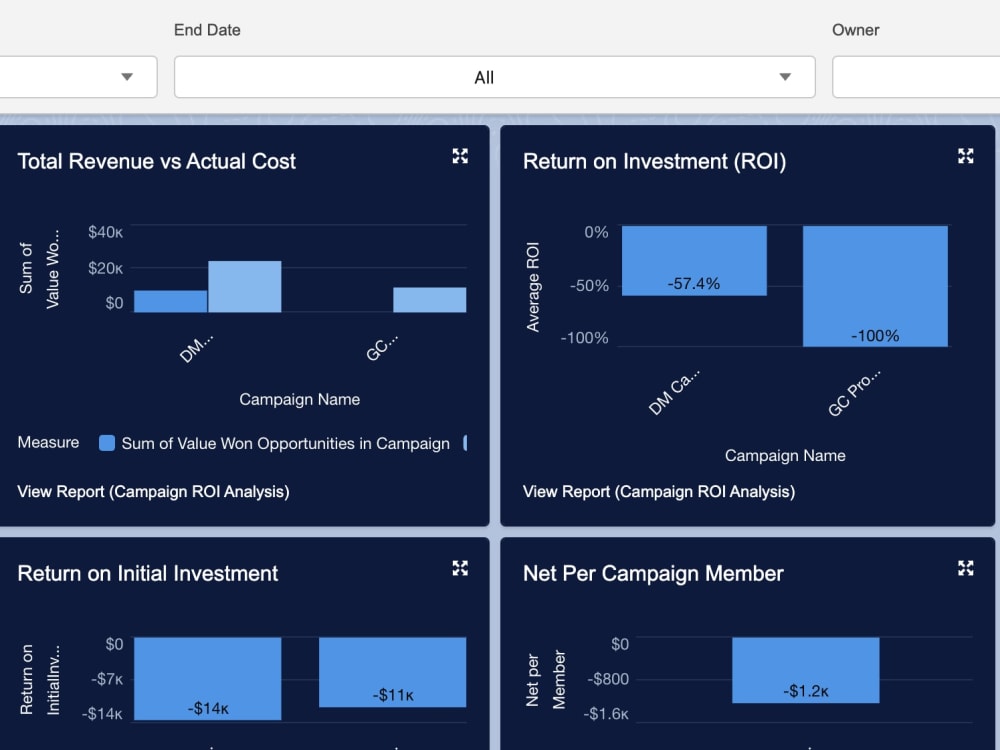The width and height of the screenshot is (1000, 750).
Task: Open the Owner filter field
Action: (x=916, y=77)
